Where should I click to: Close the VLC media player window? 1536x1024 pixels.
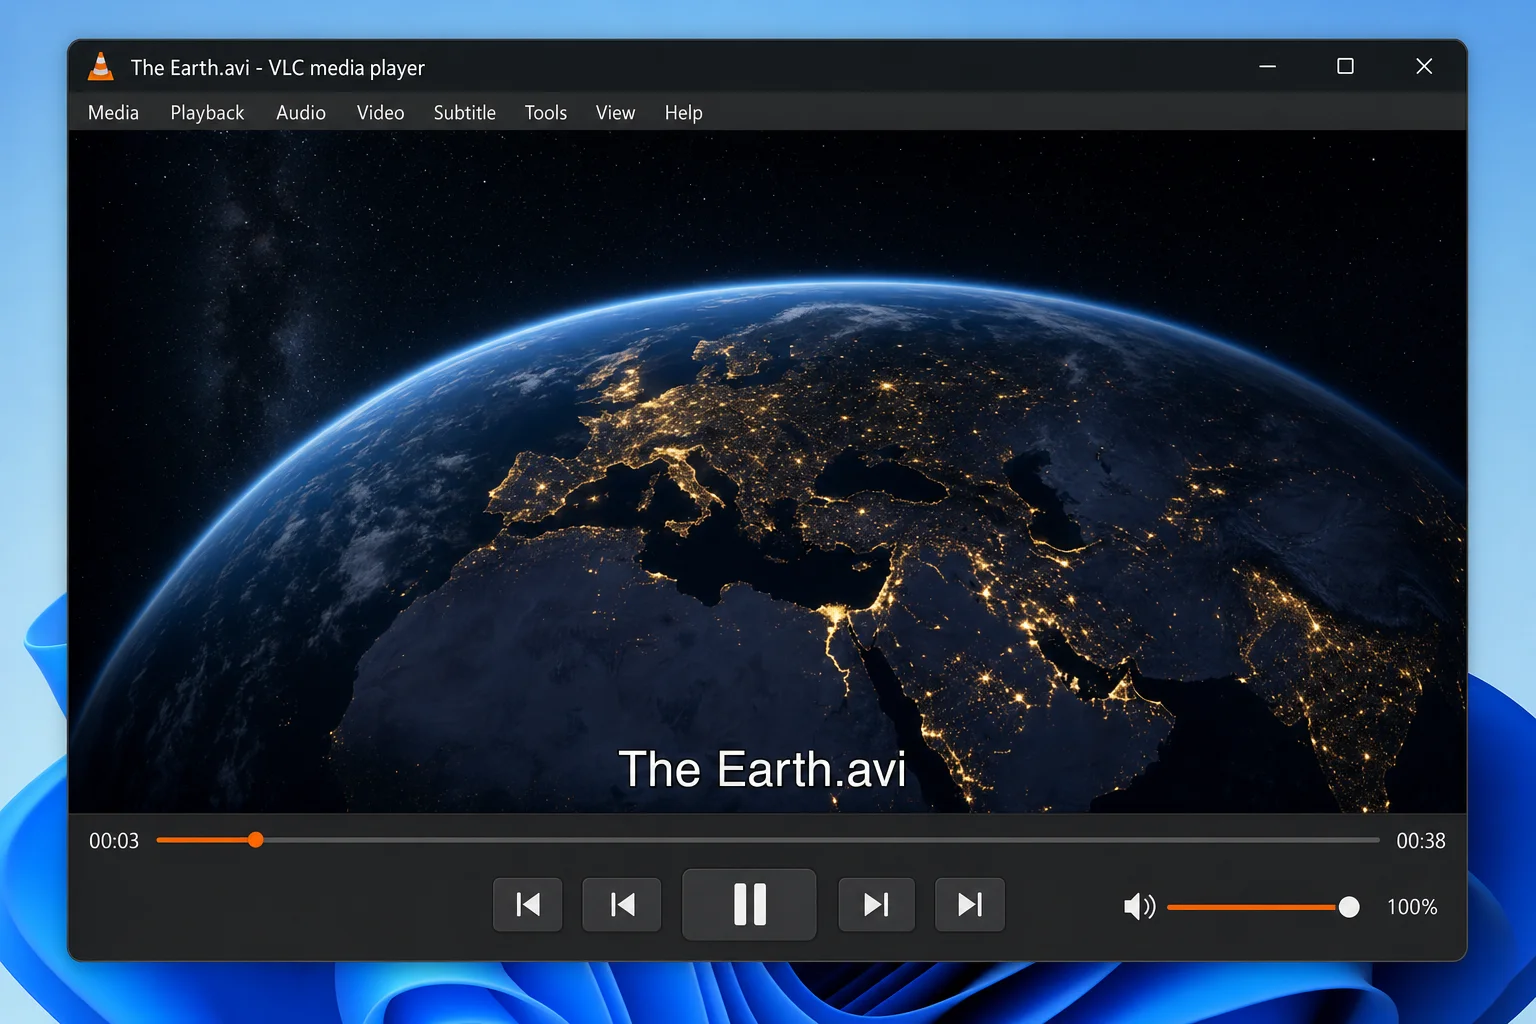pos(1424,66)
